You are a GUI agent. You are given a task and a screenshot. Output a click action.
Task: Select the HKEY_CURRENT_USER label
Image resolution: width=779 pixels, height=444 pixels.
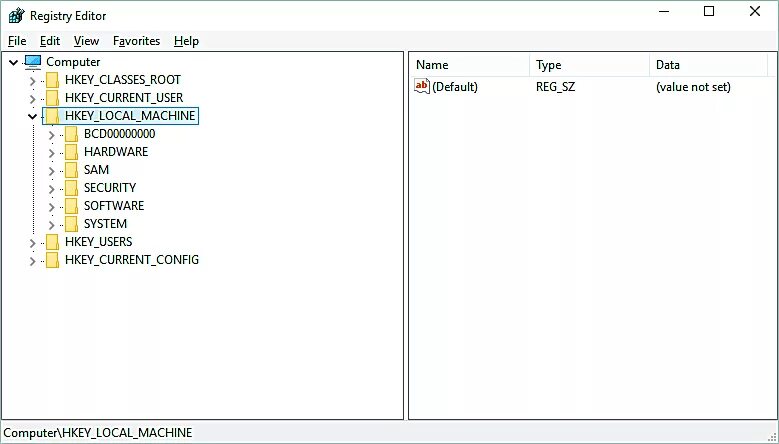click(124, 98)
